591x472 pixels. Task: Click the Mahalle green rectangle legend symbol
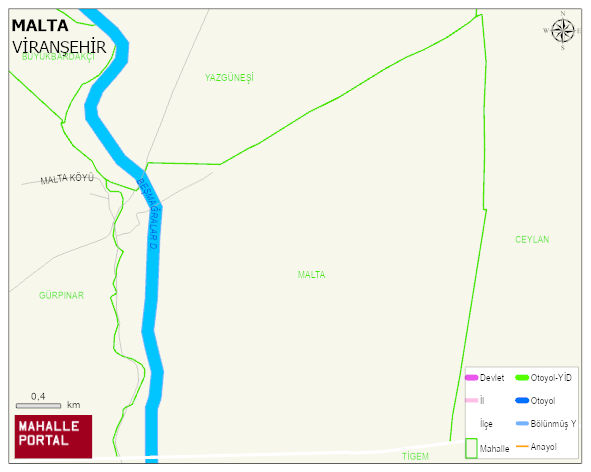pos(471,448)
